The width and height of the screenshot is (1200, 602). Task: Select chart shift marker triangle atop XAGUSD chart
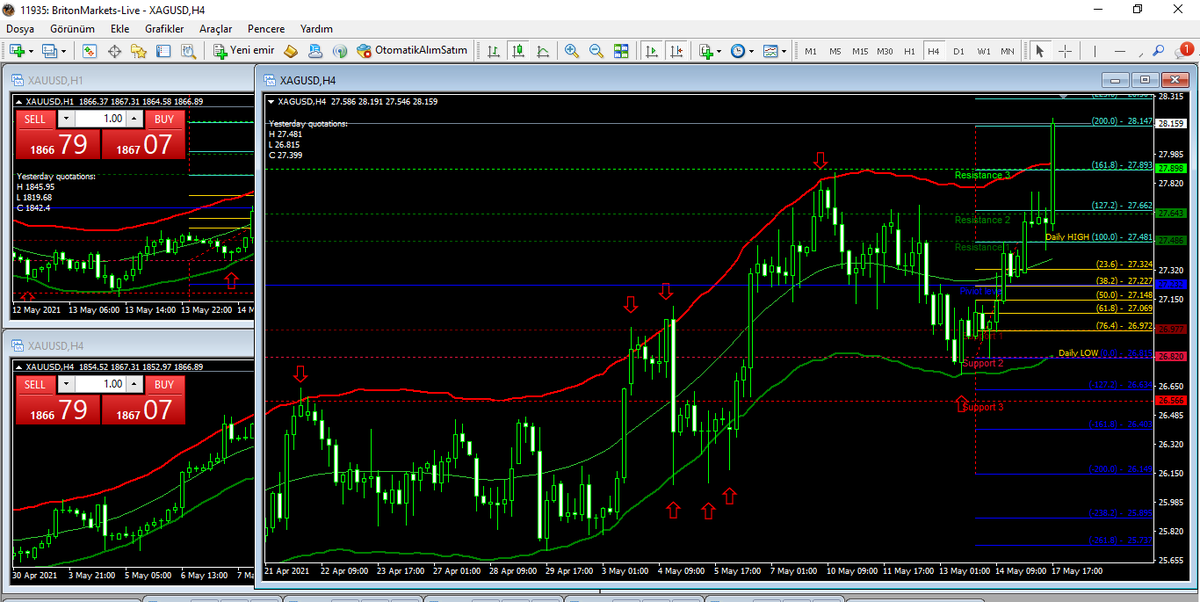[1064, 96]
